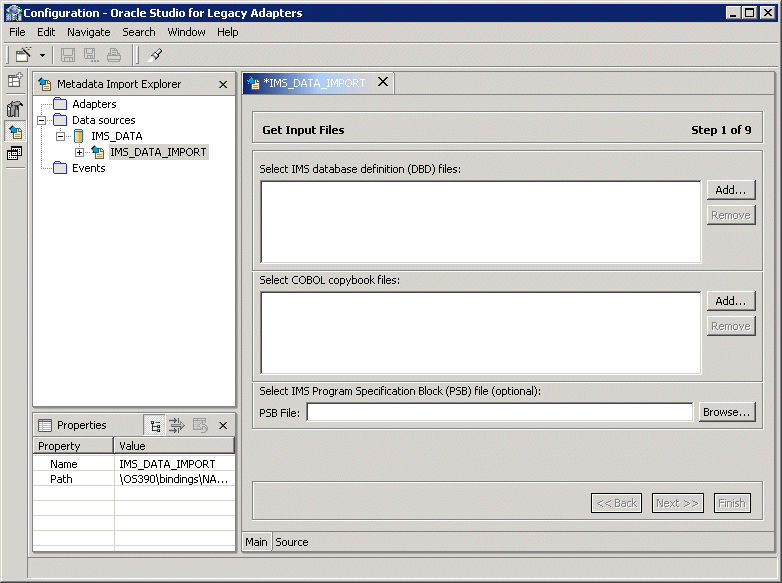782x583 pixels.
Task: Select the IMS_DATA_IMPORT value cell
Action: (175, 464)
